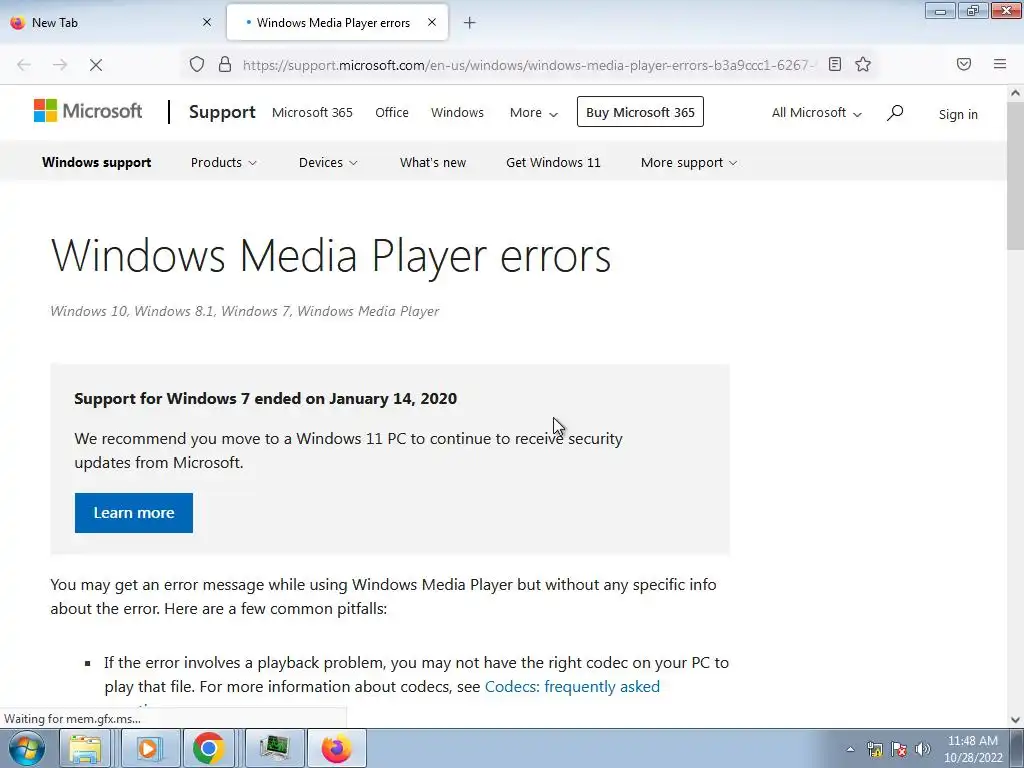
Task: Click Sign in link
Action: [958, 114]
